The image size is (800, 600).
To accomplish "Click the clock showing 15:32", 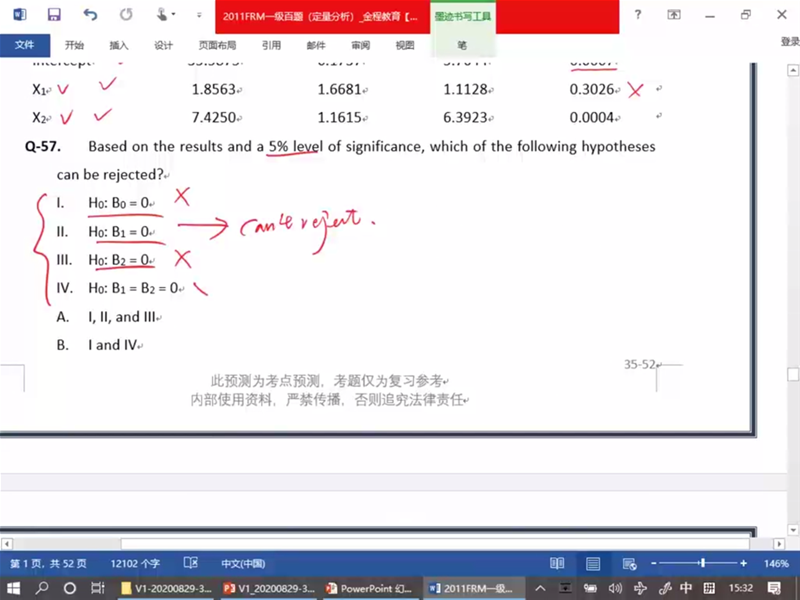I will 741,588.
